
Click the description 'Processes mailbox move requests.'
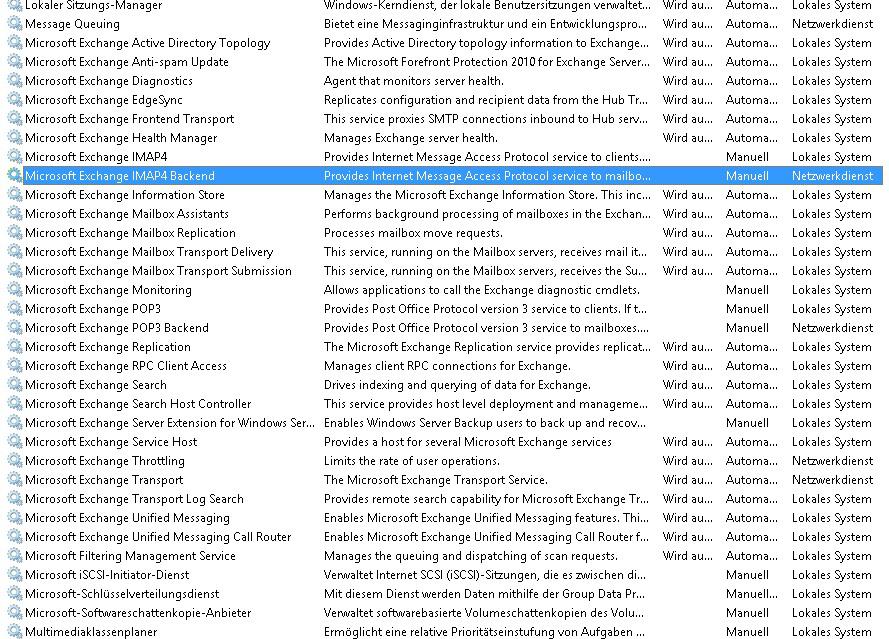tap(413, 233)
